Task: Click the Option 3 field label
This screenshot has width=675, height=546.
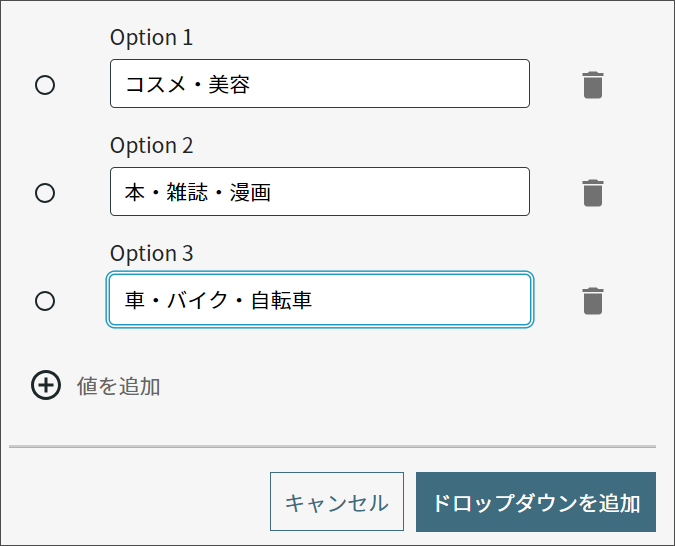Action: click(152, 254)
